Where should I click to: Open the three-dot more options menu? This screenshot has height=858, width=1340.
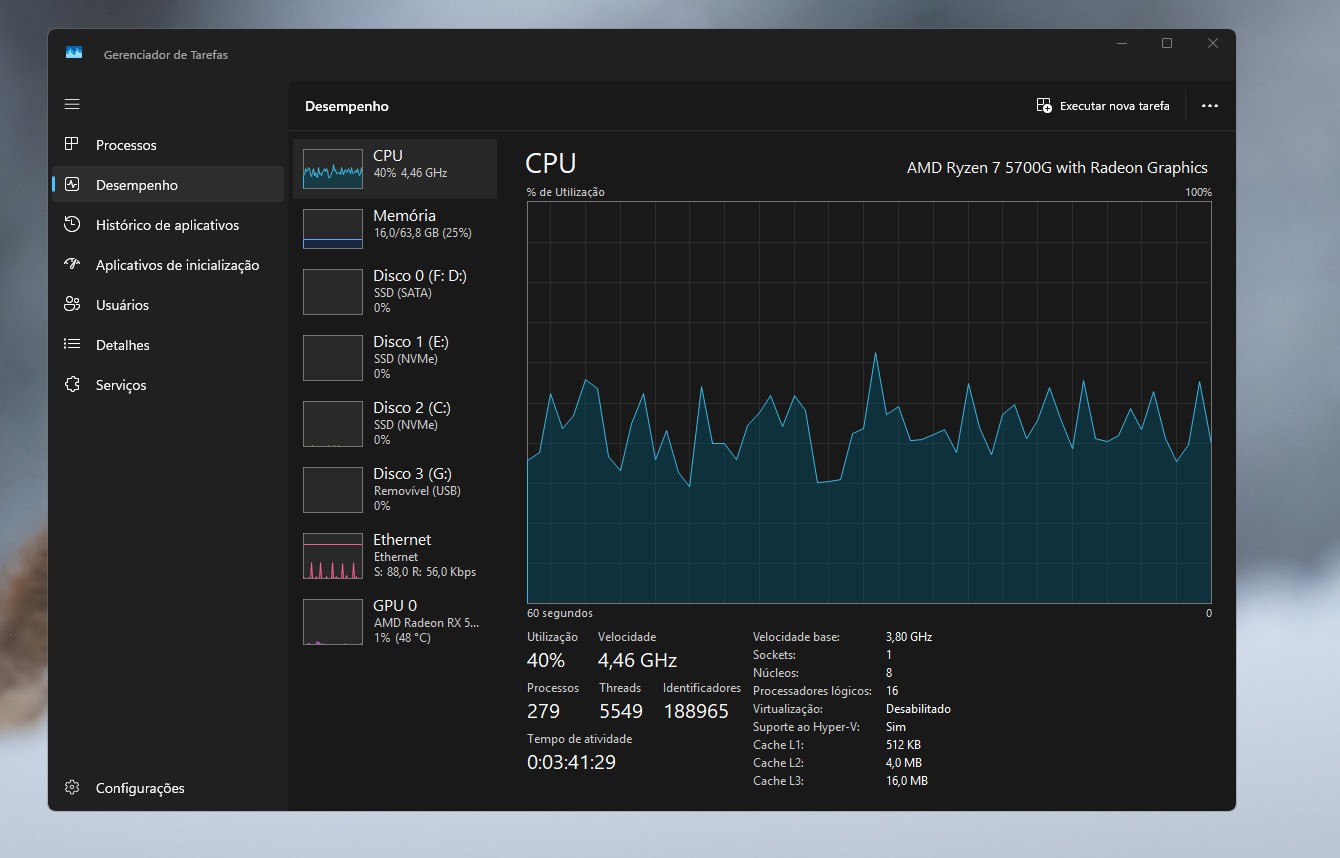(1209, 106)
